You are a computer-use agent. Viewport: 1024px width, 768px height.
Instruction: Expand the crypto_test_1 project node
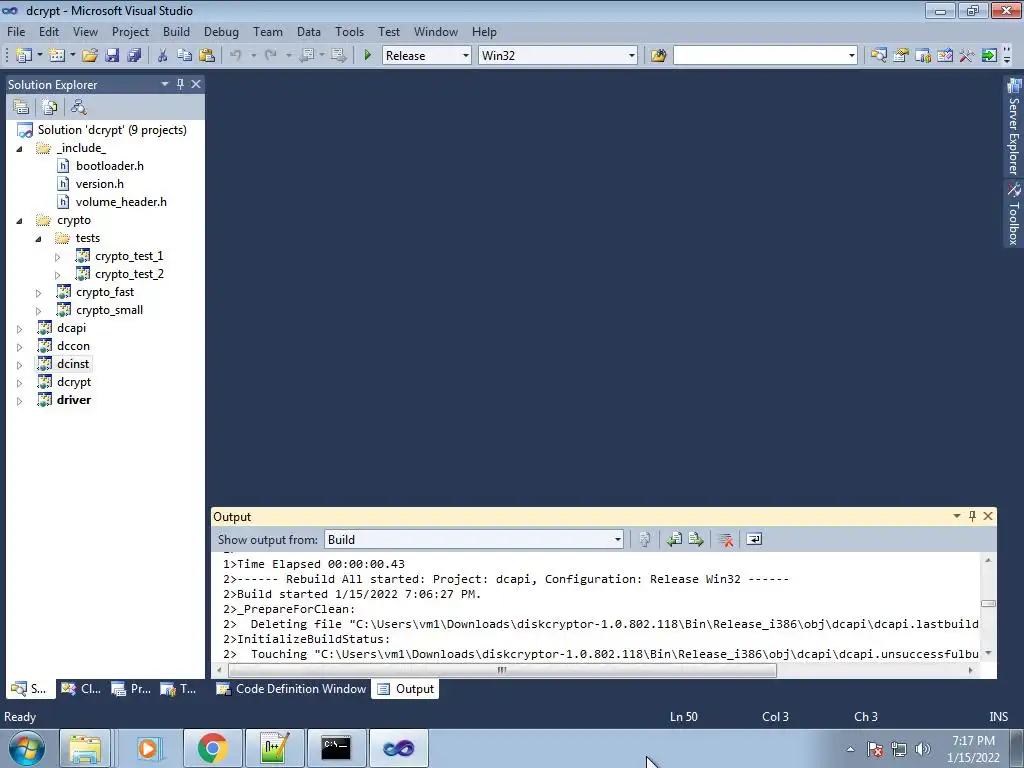click(x=57, y=257)
